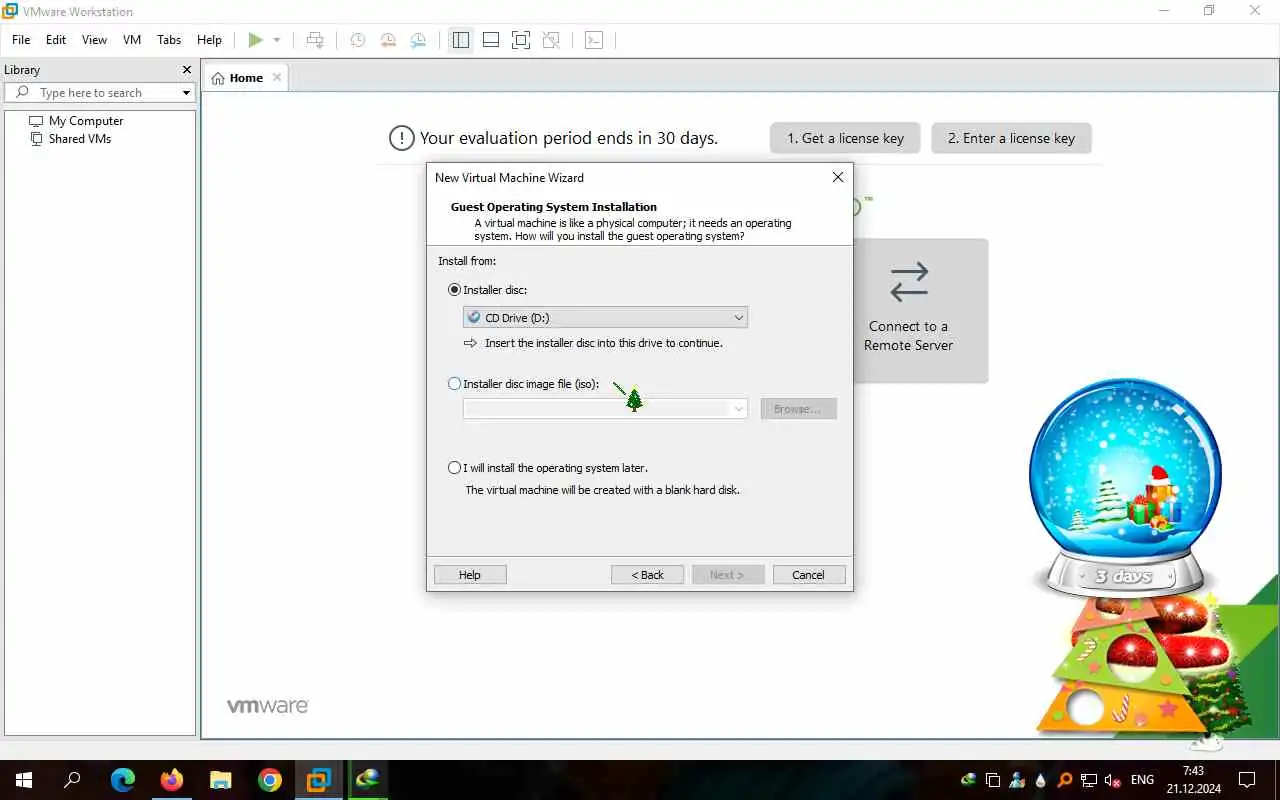Click the ISO image path combo box
The height and width of the screenshot is (800, 1280).
pos(605,409)
